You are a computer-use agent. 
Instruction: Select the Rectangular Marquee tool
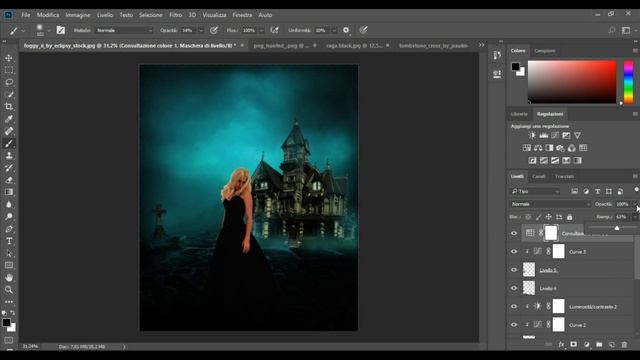pos(9,70)
